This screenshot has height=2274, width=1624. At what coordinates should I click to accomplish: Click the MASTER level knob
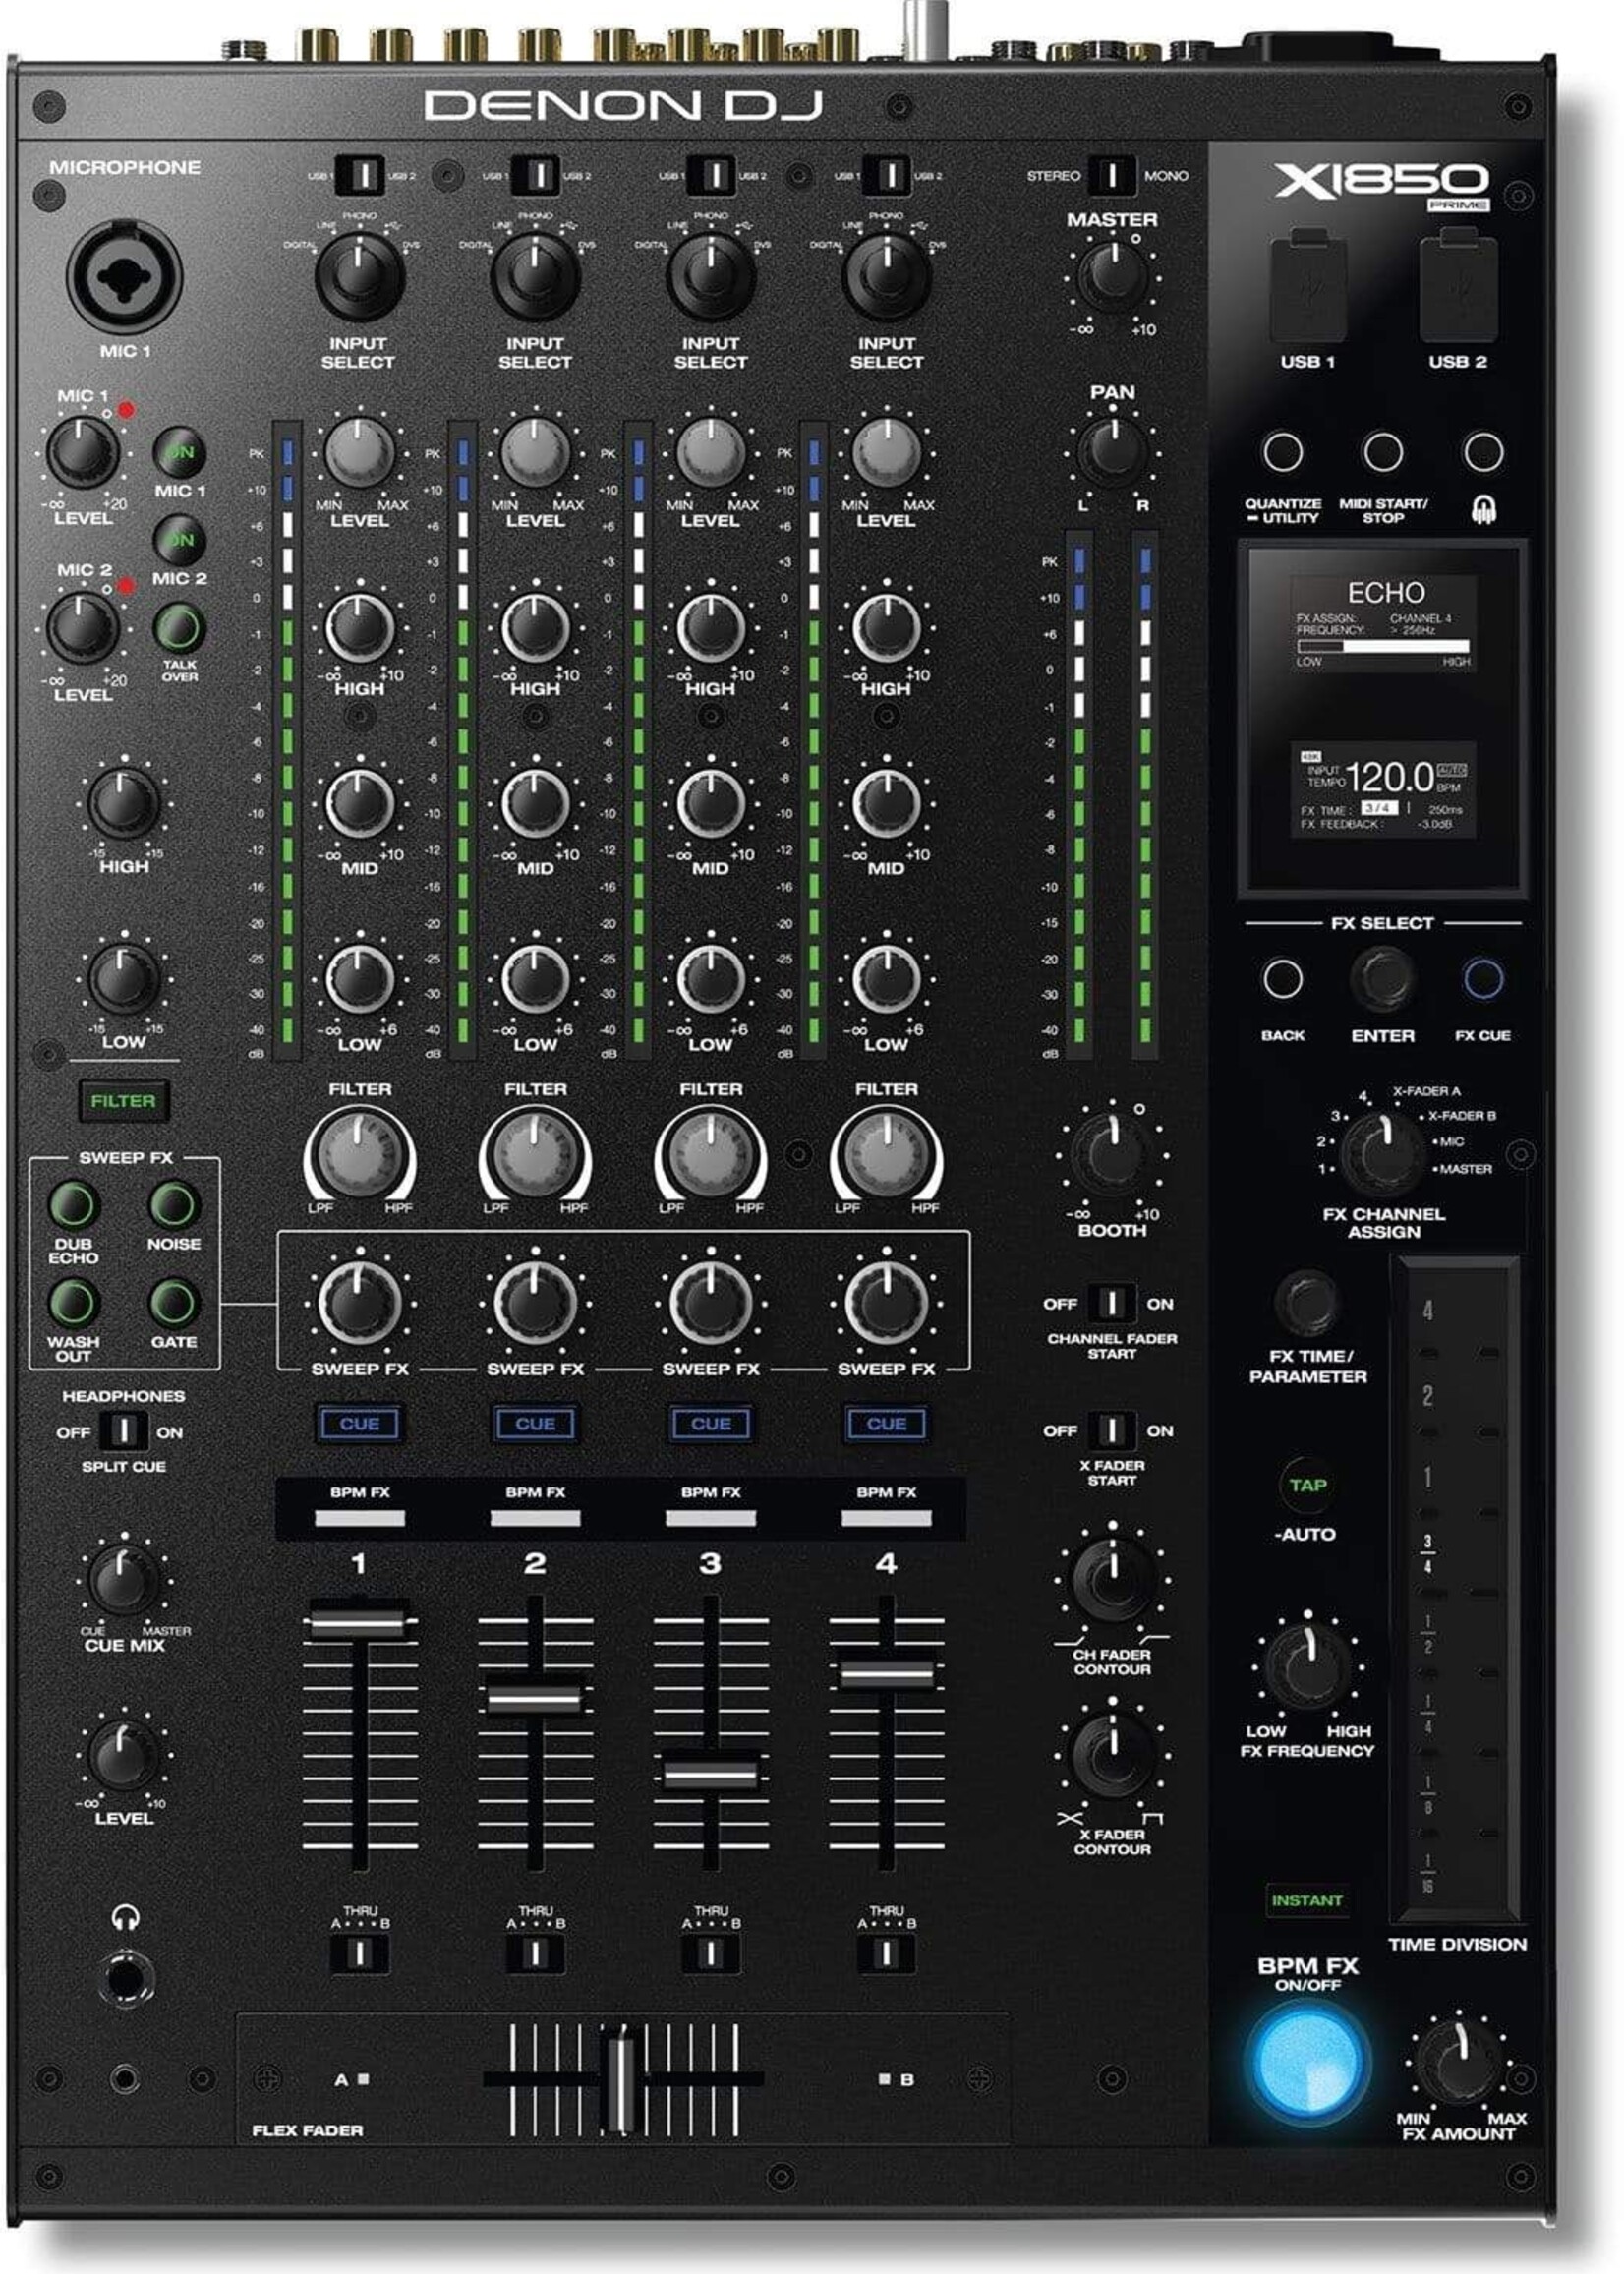(x=1111, y=274)
